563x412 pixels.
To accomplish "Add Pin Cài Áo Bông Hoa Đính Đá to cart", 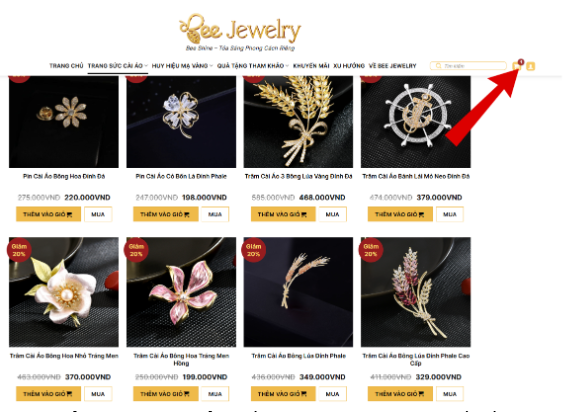I will [48, 214].
